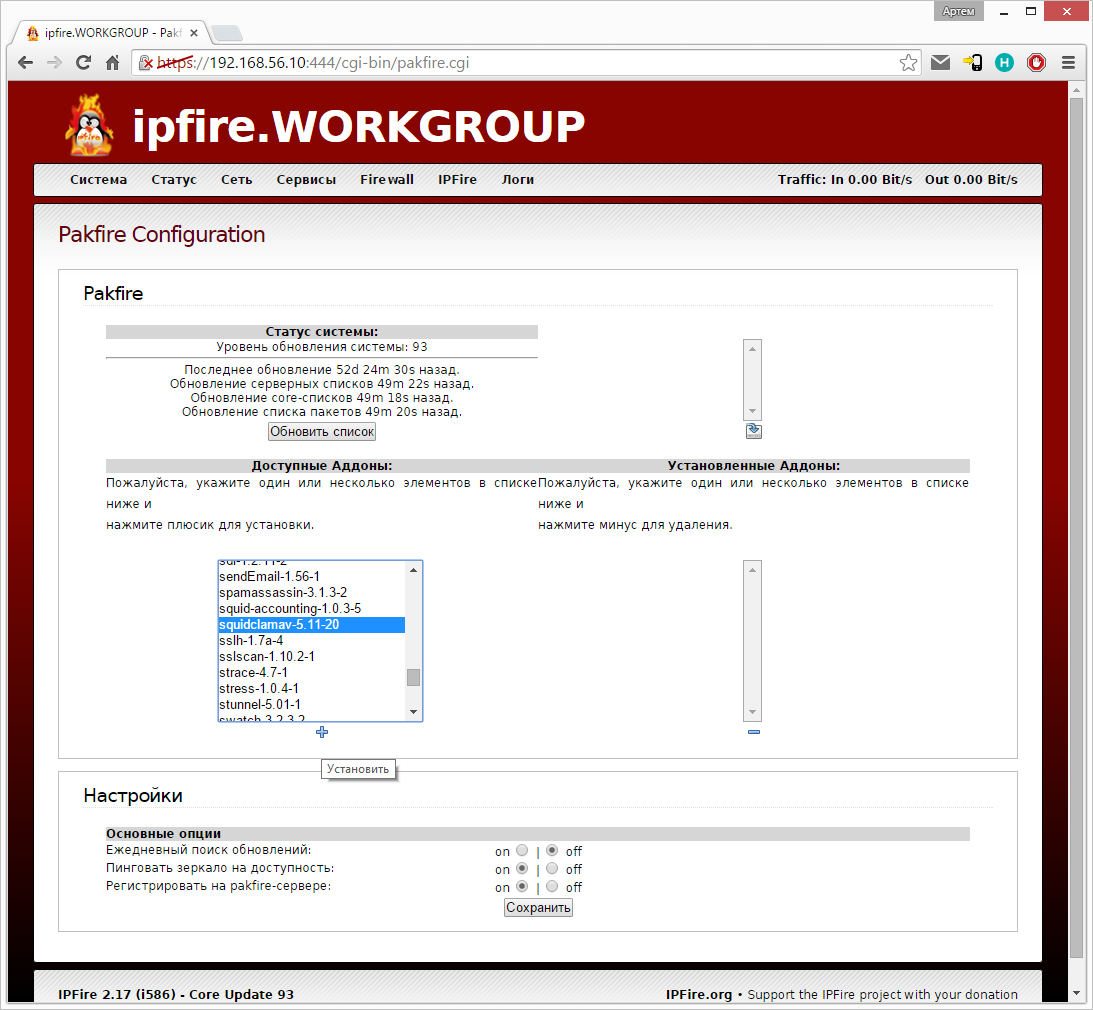Select squidclamav-5.11-20 addon
The height and width of the screenshot is (1010, 1093).
(x=312, y=625)
